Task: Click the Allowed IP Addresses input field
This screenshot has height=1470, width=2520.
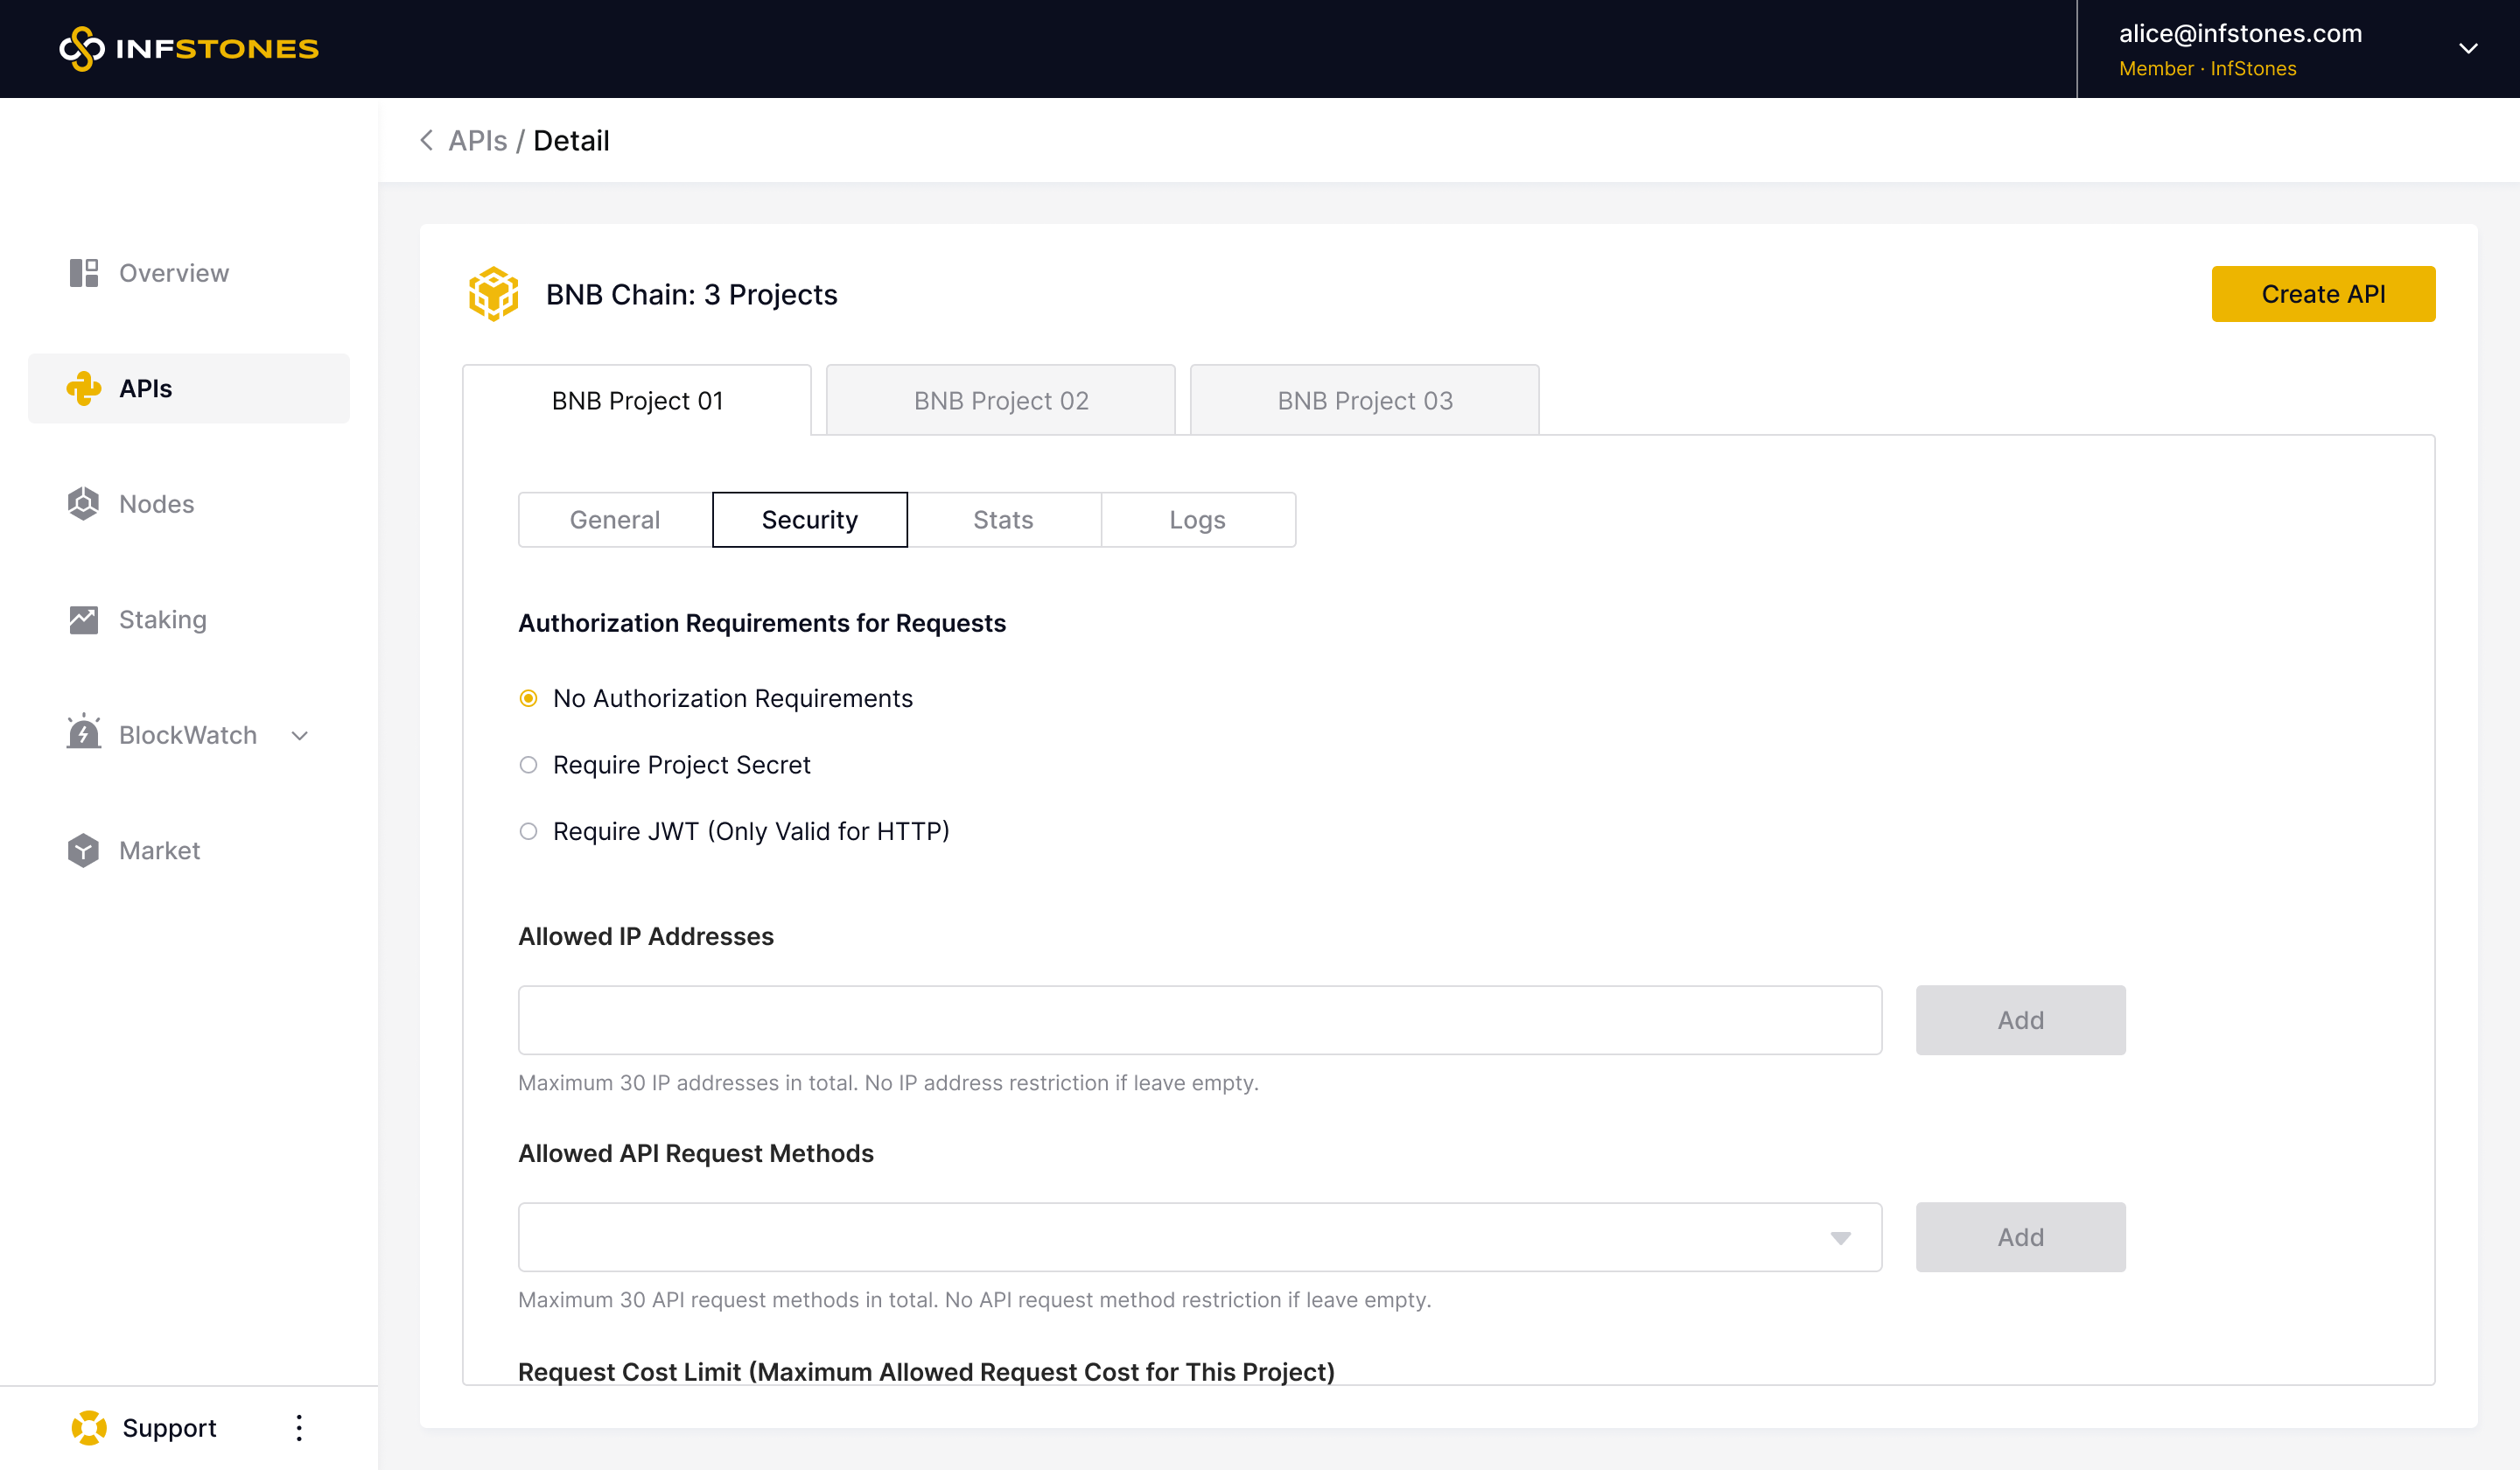Action: coord(1200,1020)
